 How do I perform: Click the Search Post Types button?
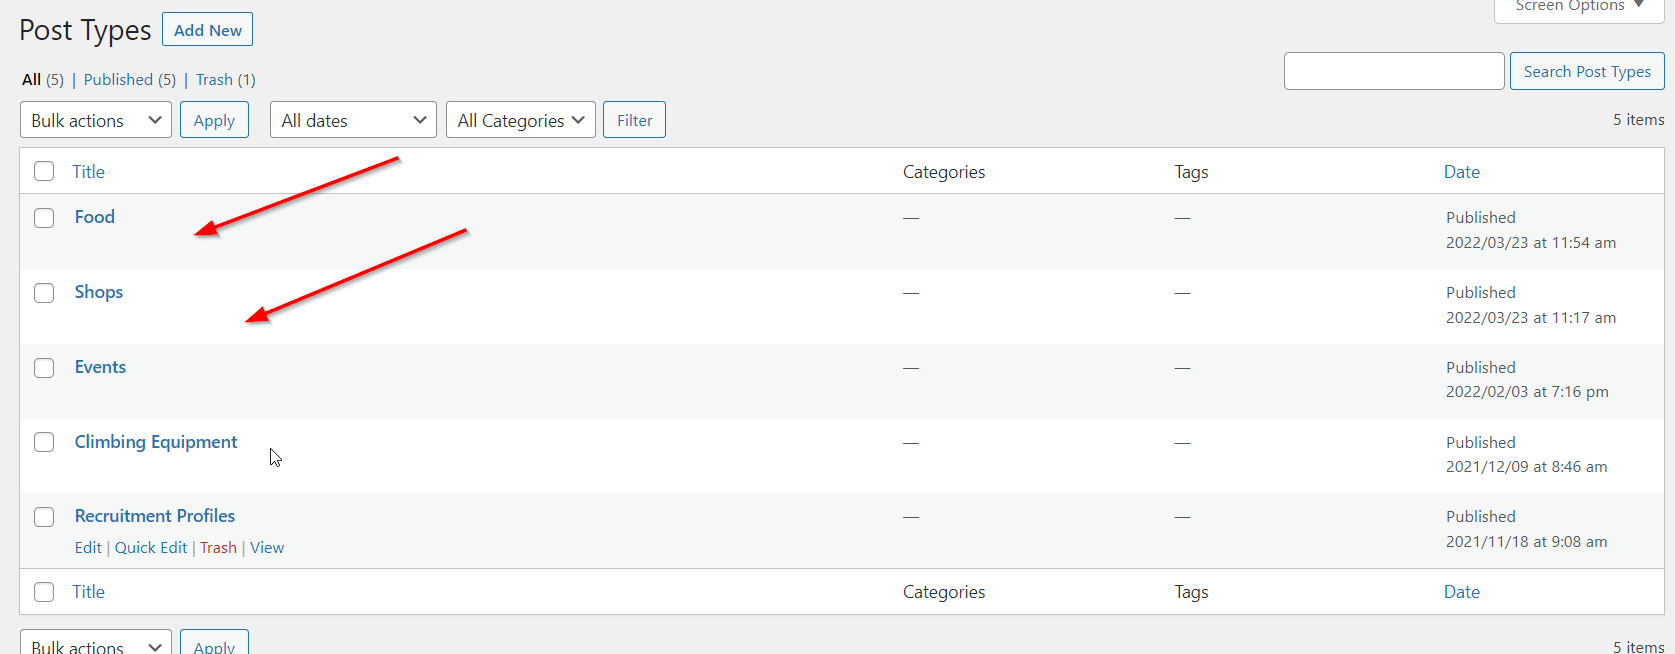point(1586,71)
